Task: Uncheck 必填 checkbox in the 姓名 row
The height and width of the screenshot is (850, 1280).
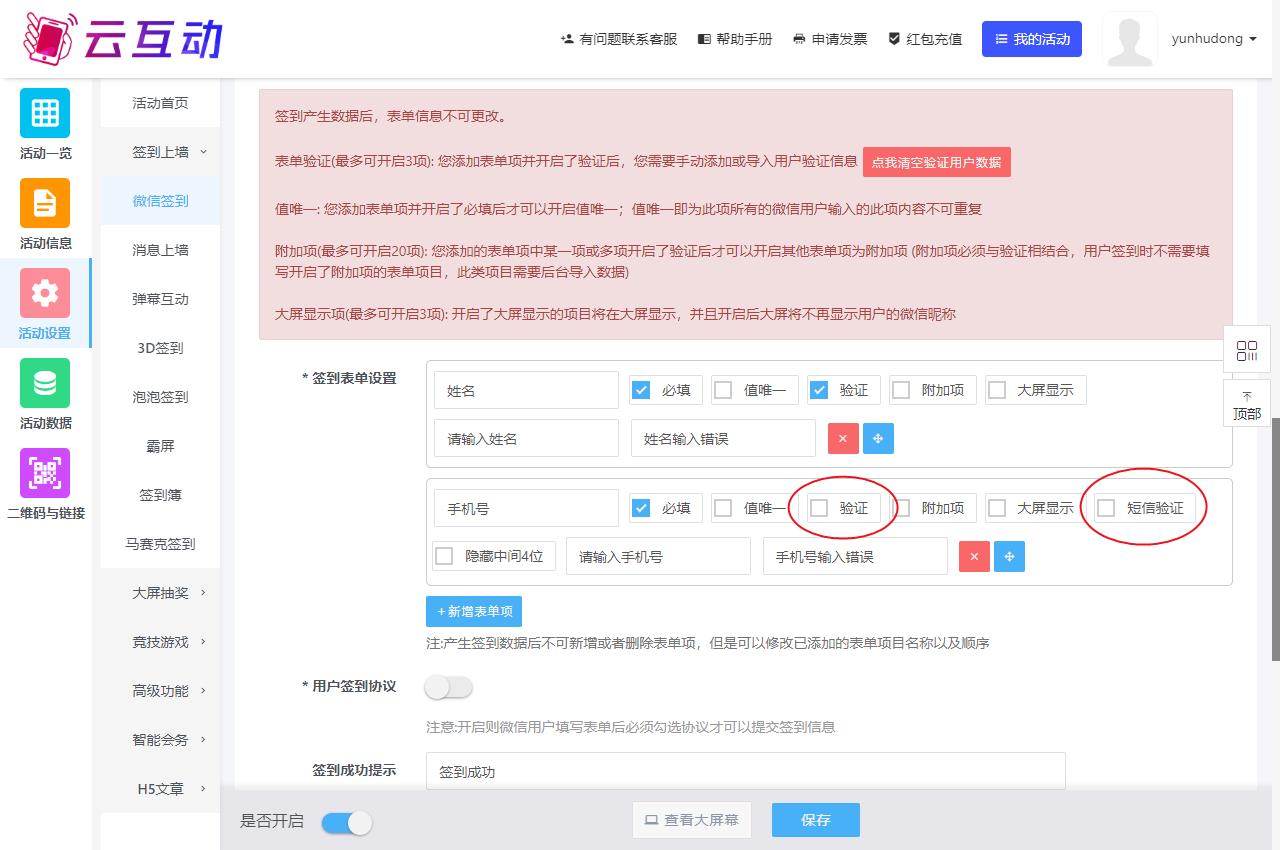Action: coord(642,390)
